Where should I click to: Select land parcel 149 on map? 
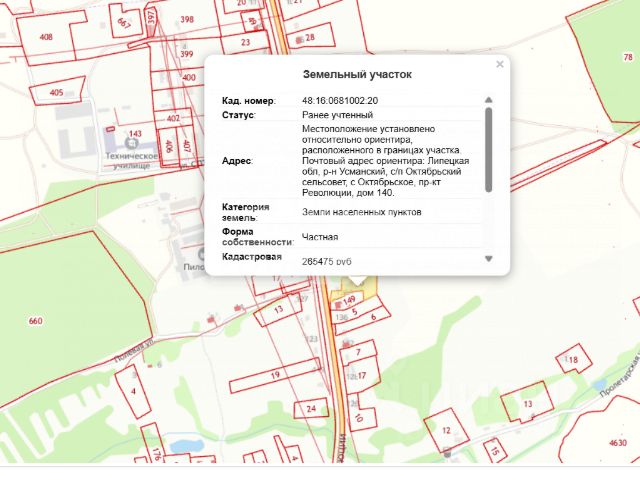(x=349, y=301)
